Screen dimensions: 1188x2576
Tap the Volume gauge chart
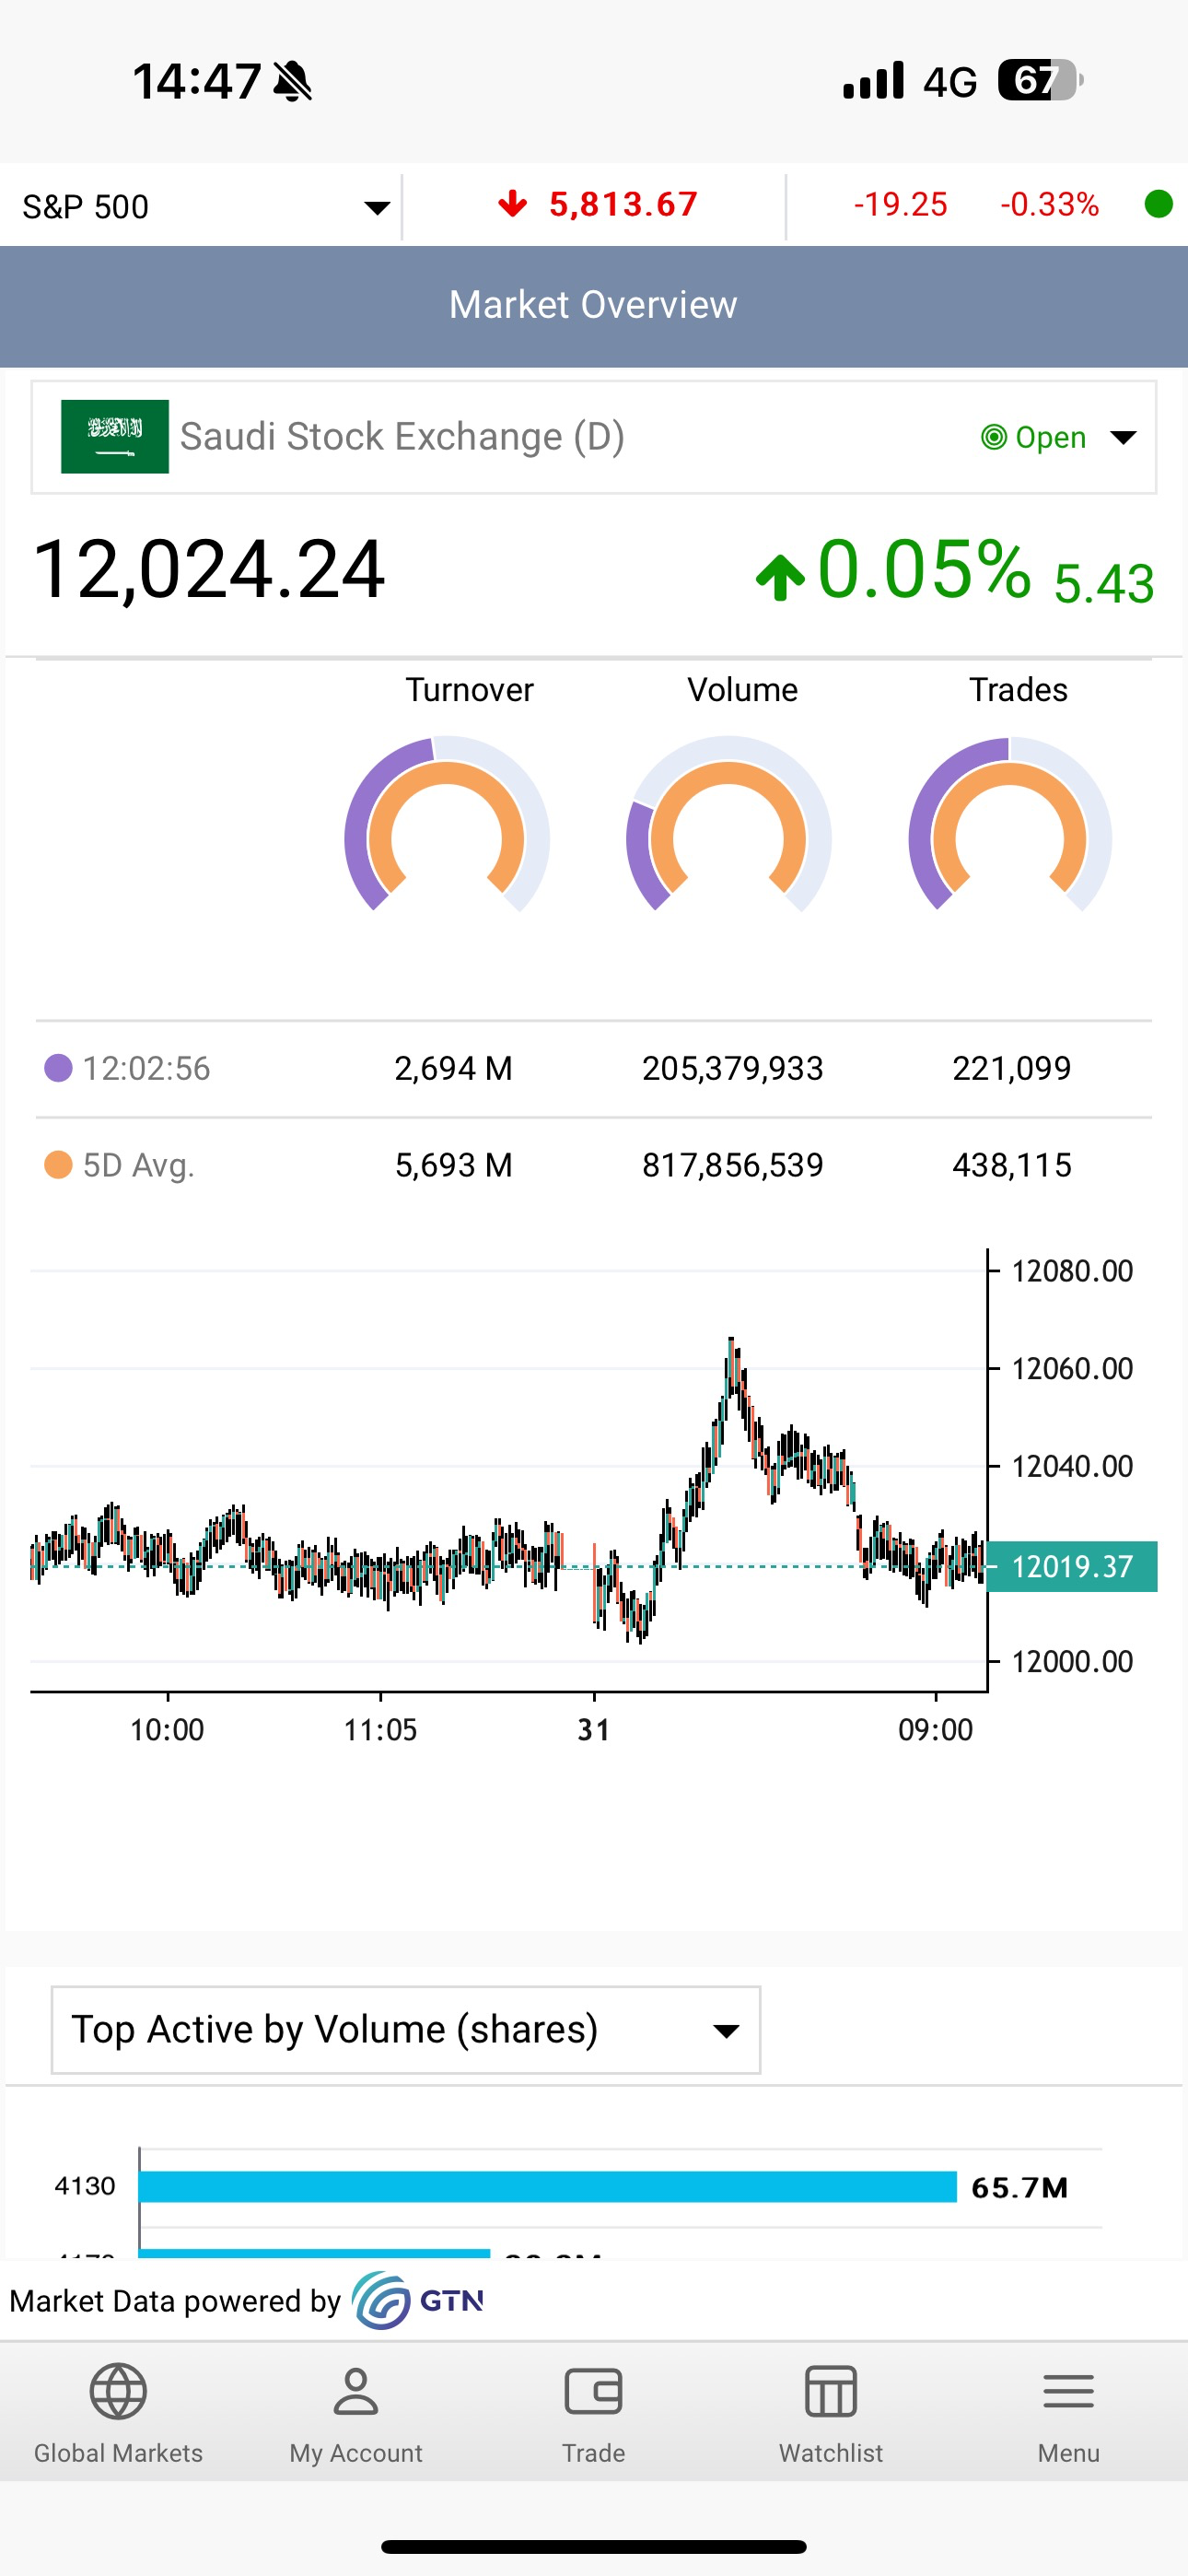(x=729, y=824)
